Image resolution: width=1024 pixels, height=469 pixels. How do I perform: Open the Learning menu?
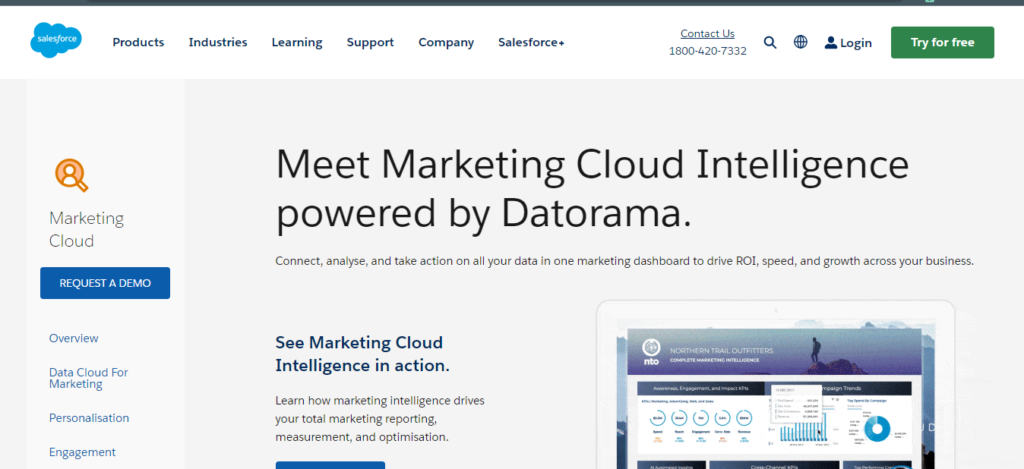297,42
